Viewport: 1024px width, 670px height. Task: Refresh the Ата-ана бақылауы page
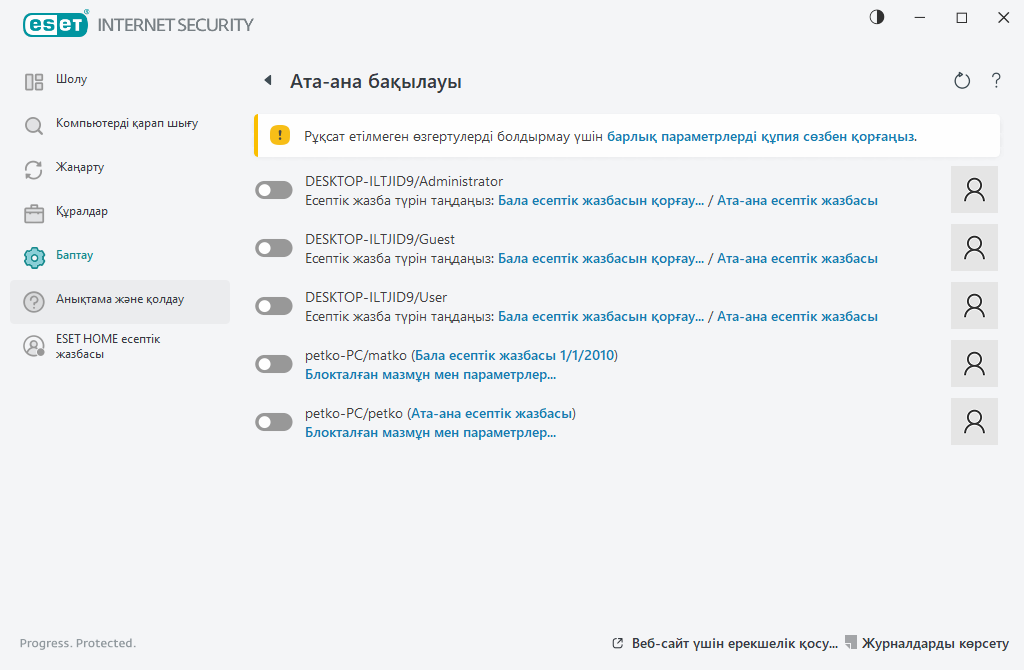(961, 81)
